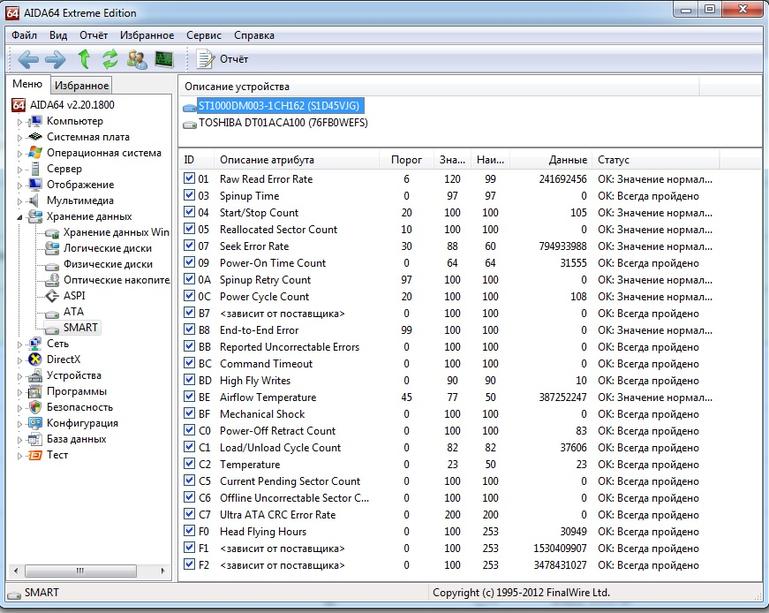Image resolution: width=769 pixels, height=613 pixels.
Task: Collapse the Хранение данных node
Action: click(x=20, y=217)
